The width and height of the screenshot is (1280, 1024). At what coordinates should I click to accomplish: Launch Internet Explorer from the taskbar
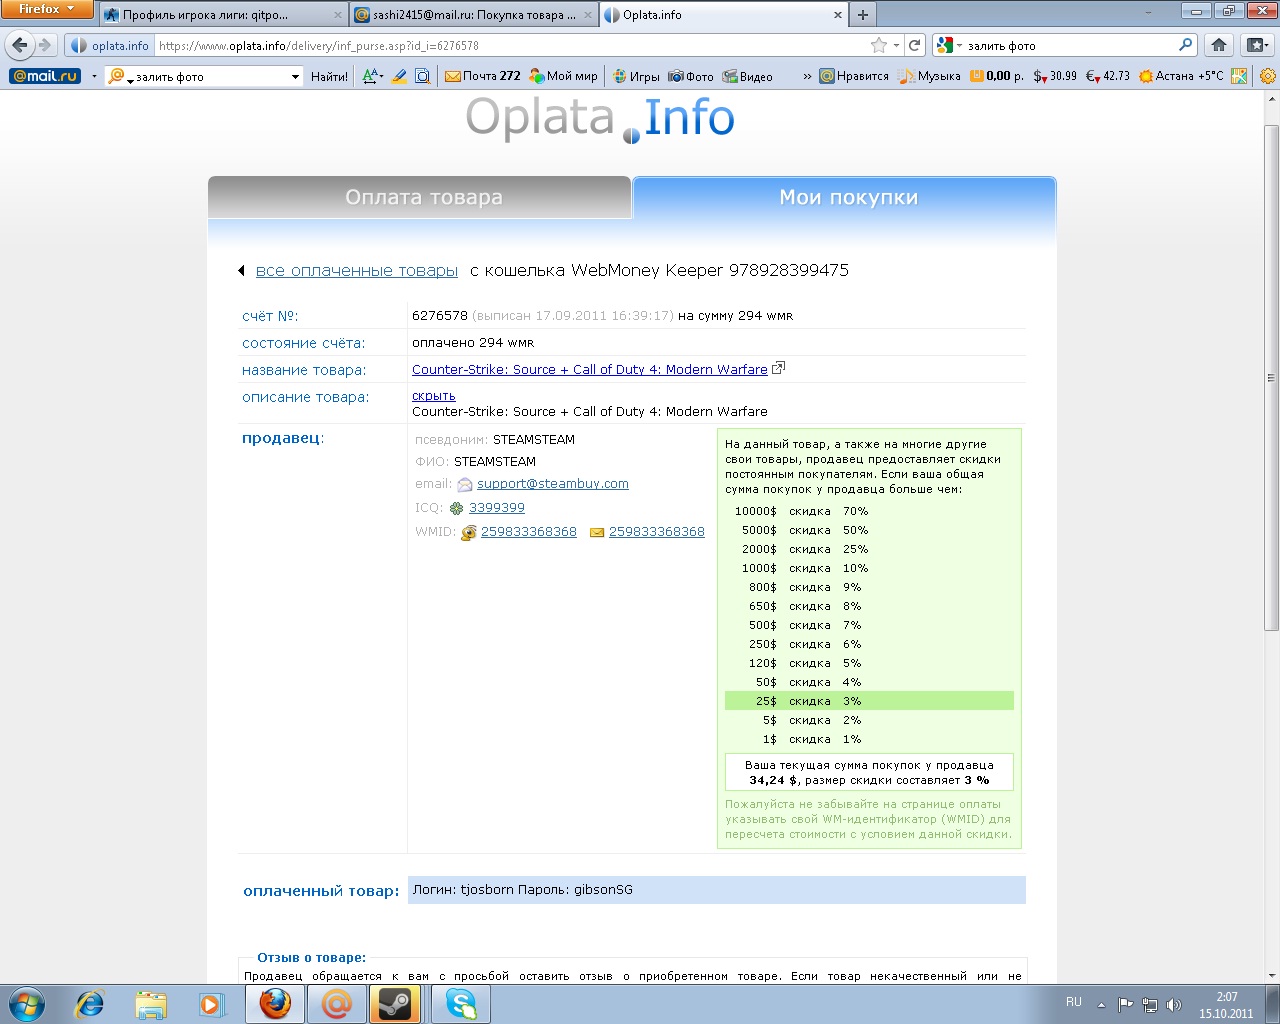coord(90,1004)
